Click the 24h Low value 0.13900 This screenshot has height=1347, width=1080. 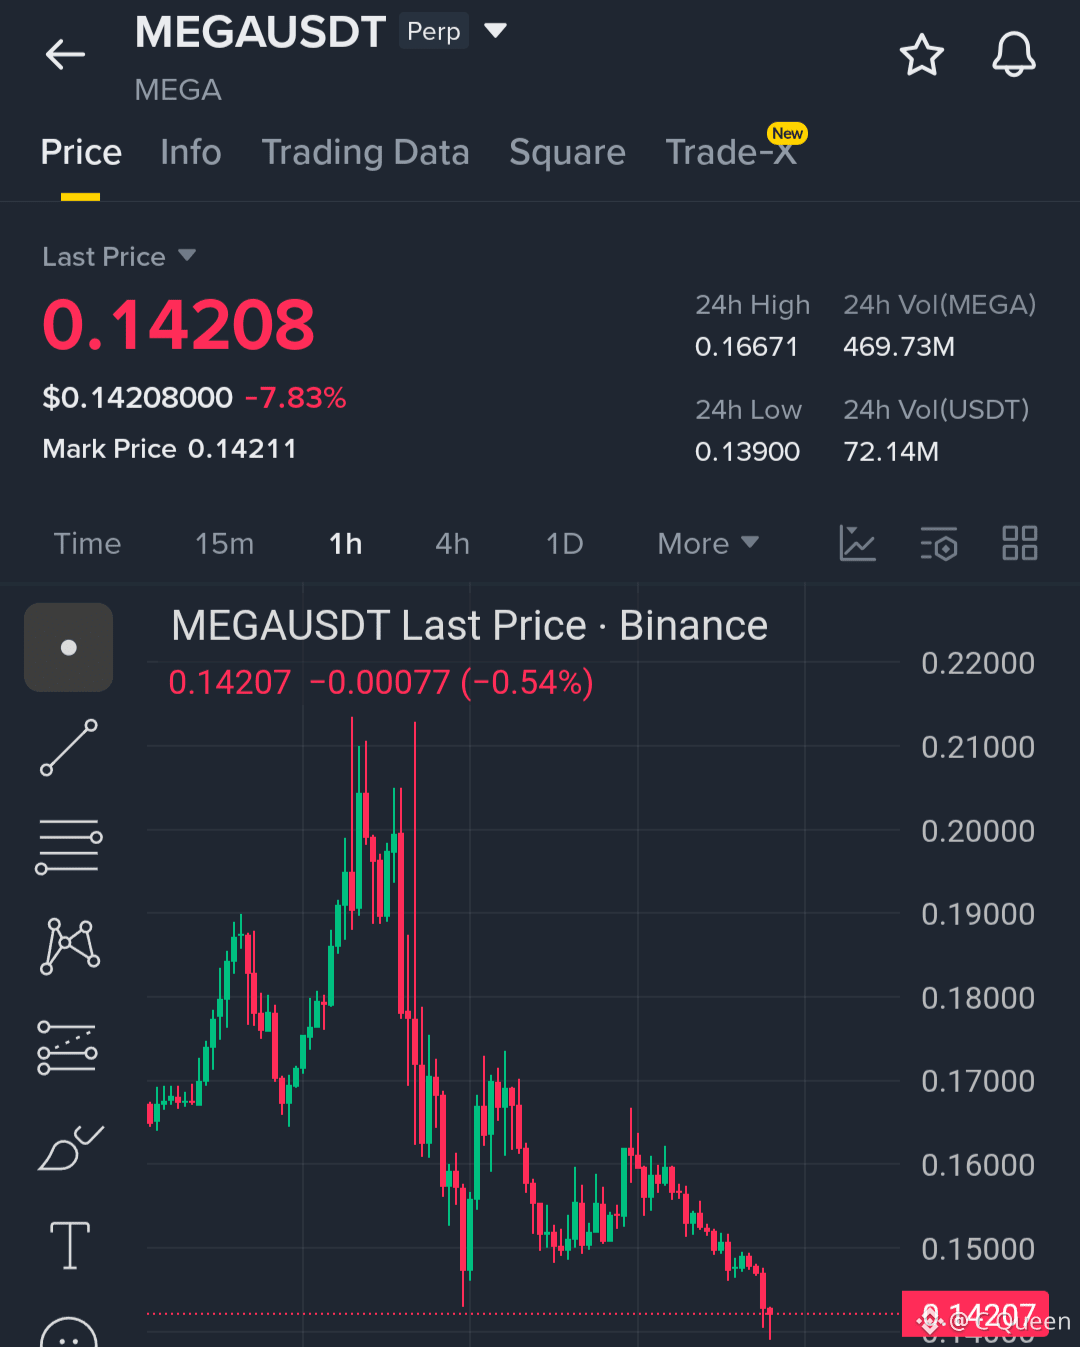click(x=747, y=452)
